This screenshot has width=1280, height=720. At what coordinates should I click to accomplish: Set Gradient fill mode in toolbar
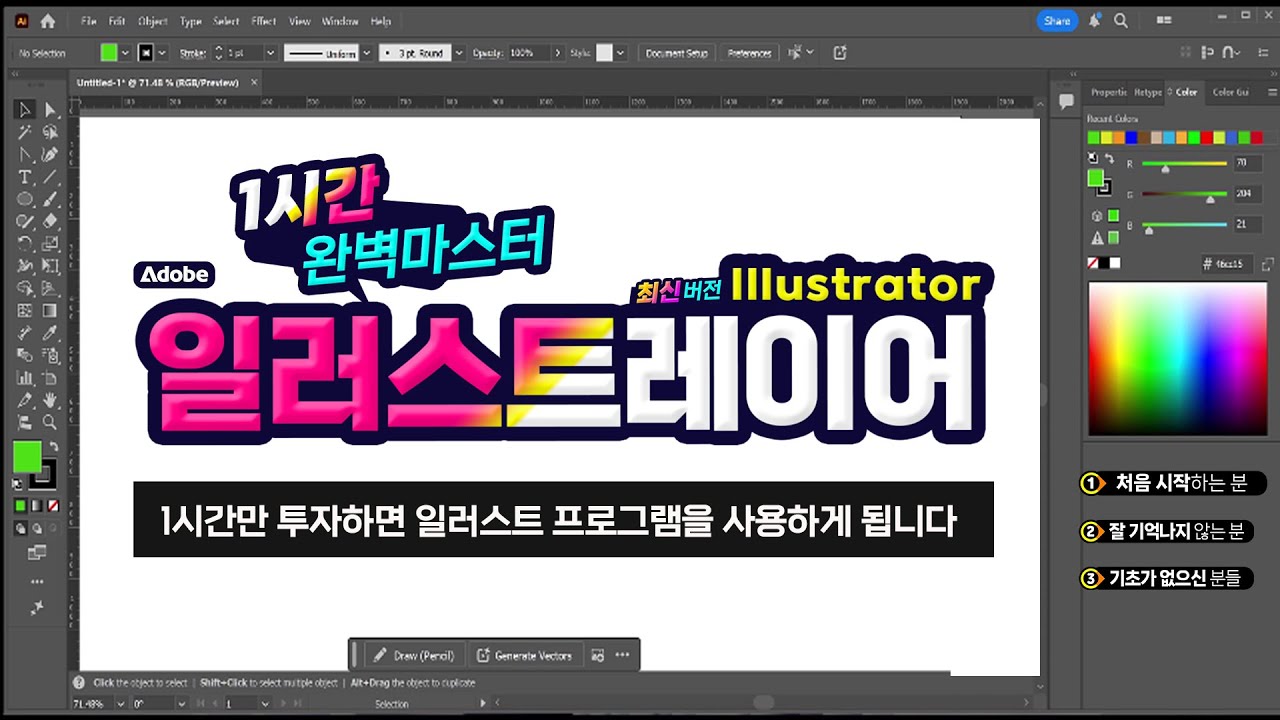click(37, 506)
